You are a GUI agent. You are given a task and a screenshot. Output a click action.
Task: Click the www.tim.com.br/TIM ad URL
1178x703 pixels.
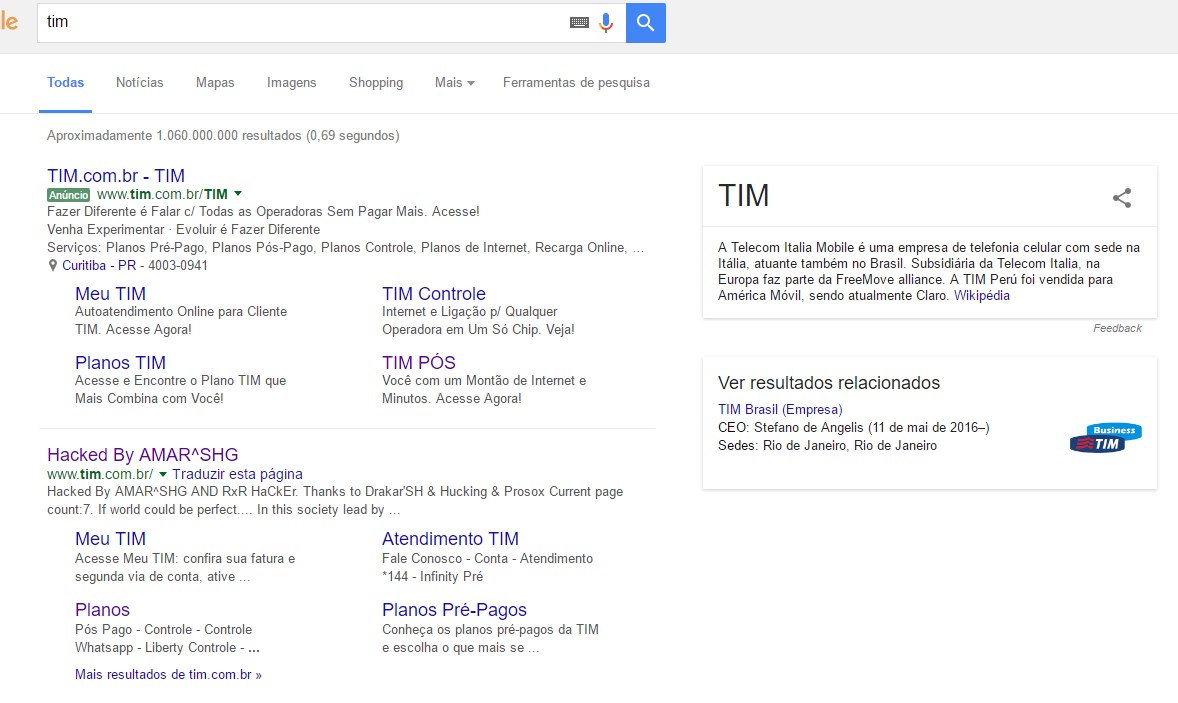pos(162,195)
